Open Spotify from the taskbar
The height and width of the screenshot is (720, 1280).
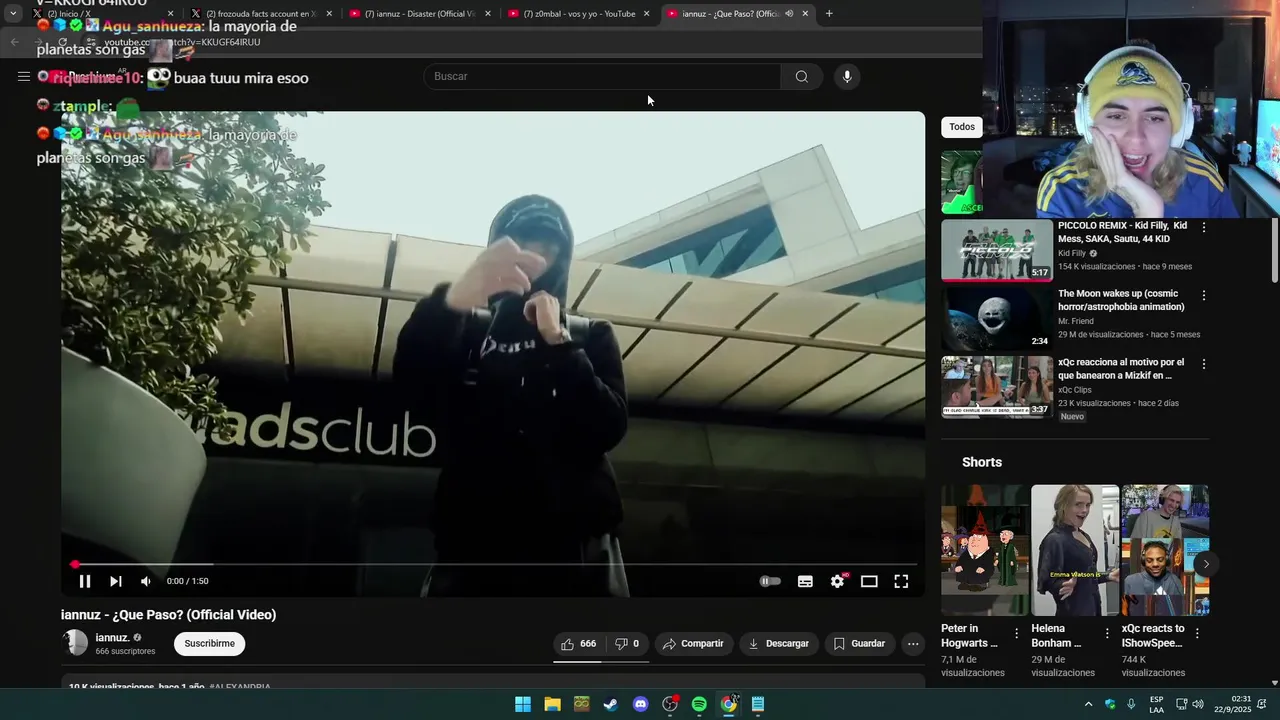click(699, 704)
